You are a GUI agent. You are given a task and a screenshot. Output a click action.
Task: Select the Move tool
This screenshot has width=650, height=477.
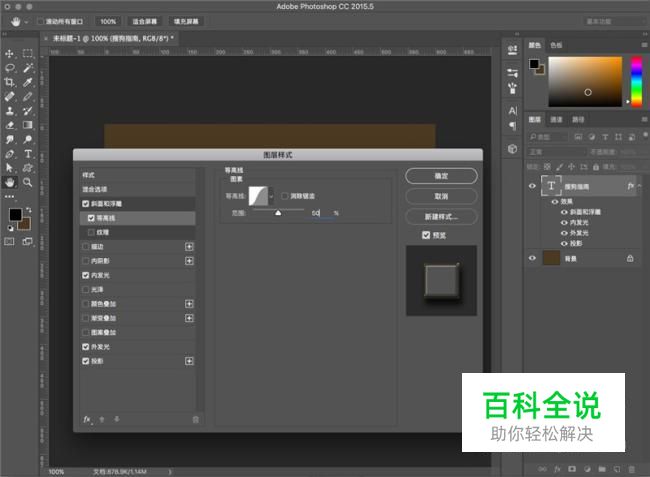[10, 53]
